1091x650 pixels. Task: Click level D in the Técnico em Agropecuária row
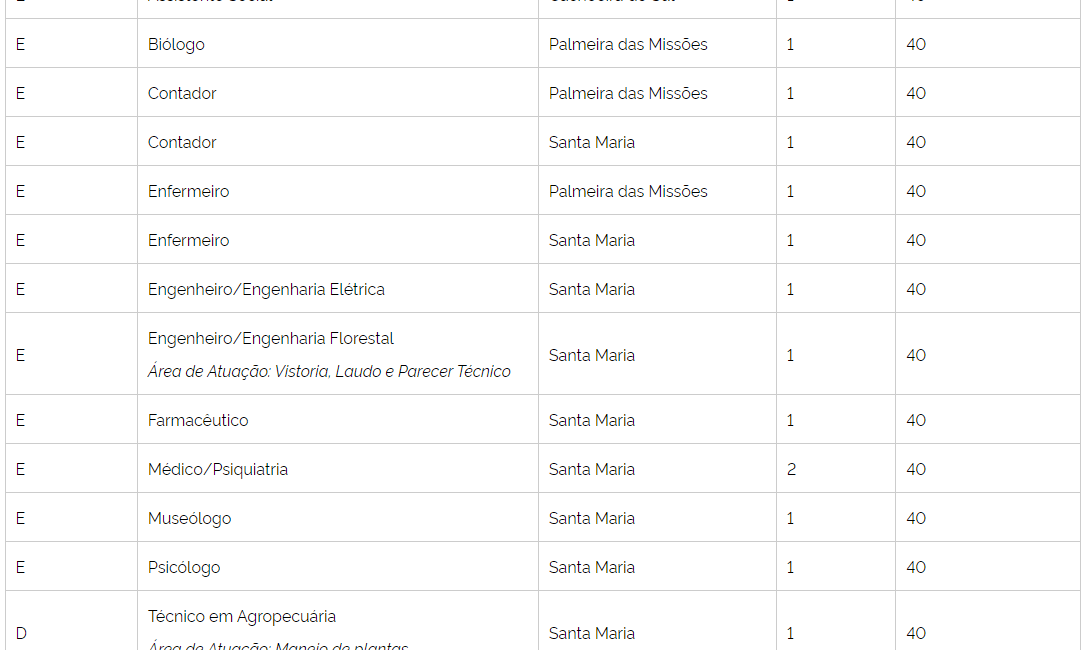(x=21, y=633)
